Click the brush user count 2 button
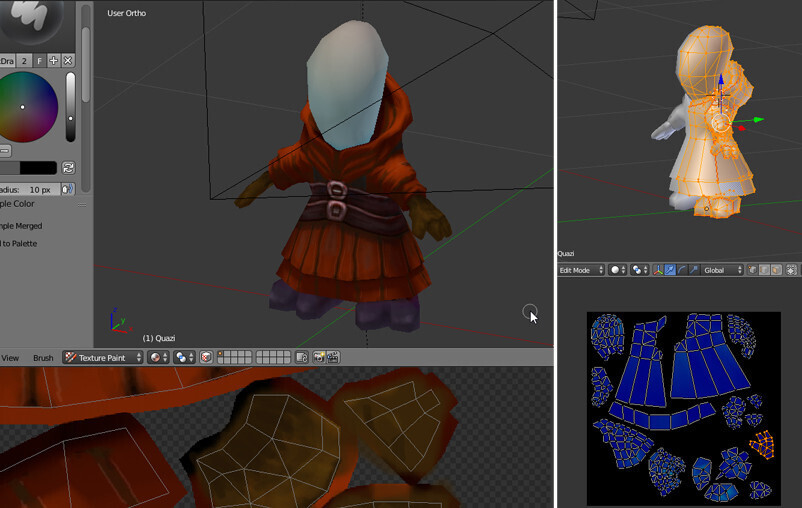The image size is (802, 508). coord(24,61)
